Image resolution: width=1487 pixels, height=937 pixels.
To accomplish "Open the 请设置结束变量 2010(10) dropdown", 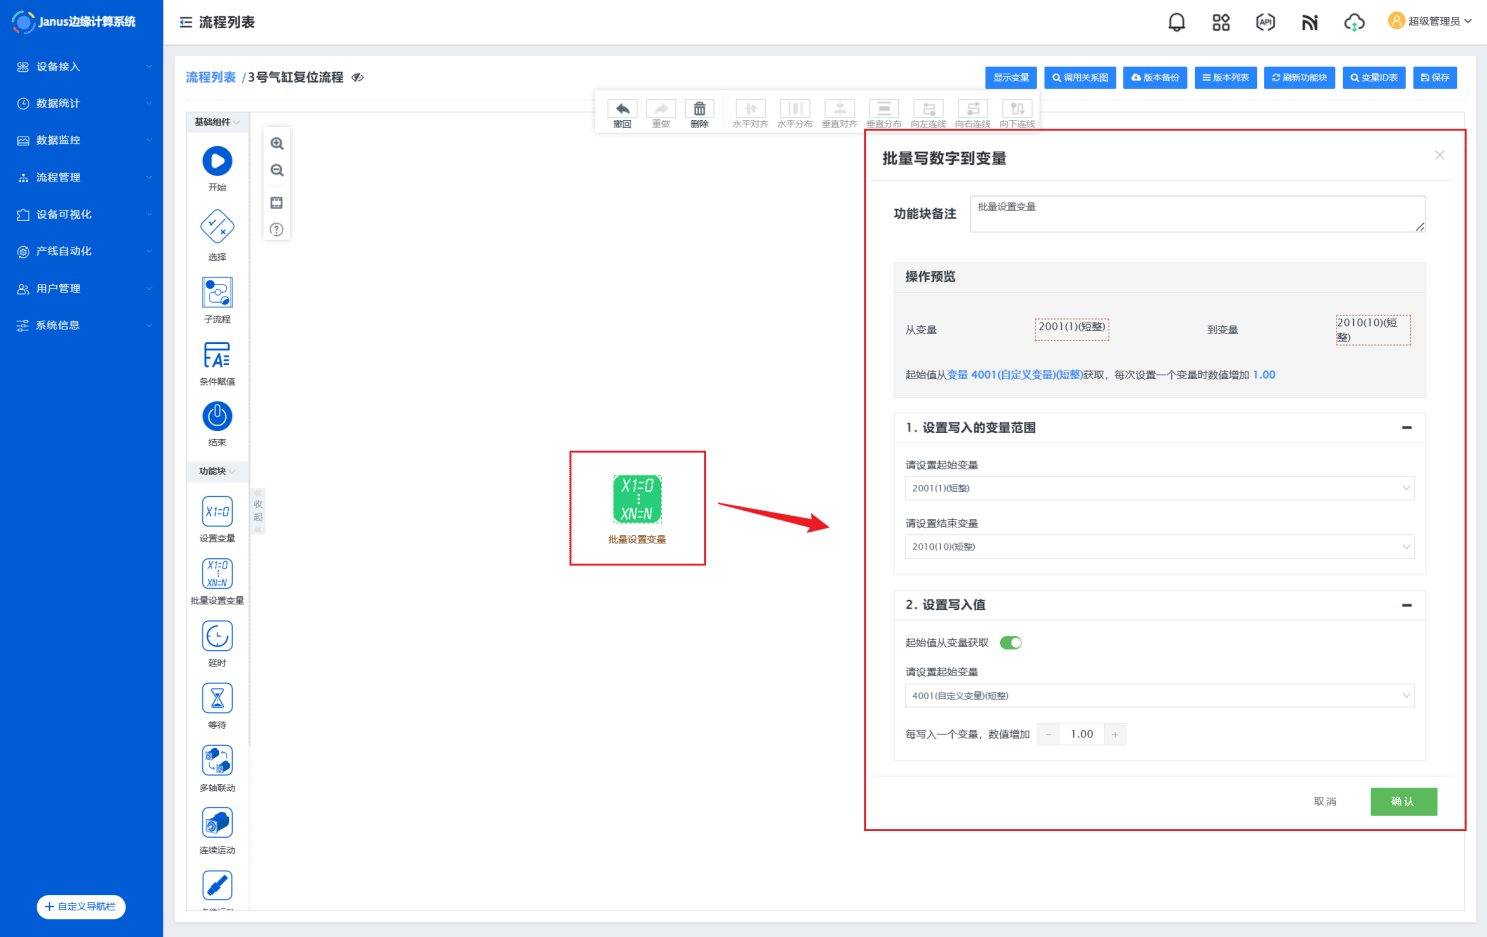I will click(1159, 547).
